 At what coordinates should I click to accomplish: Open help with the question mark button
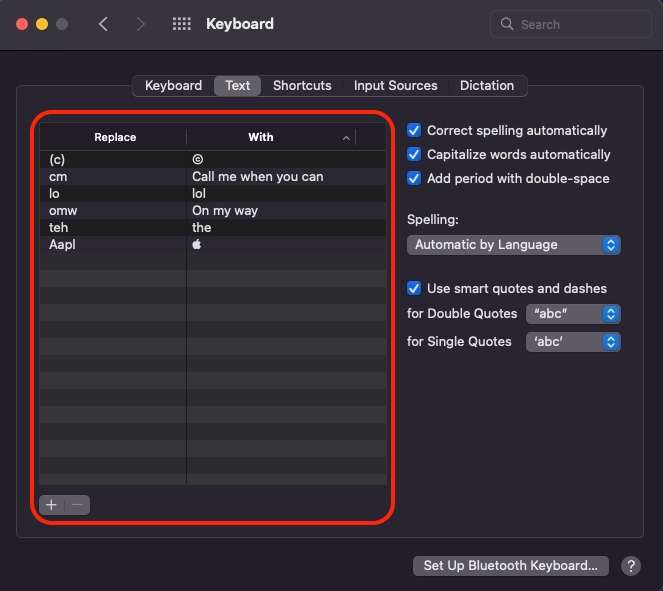(x=631, y=566)
